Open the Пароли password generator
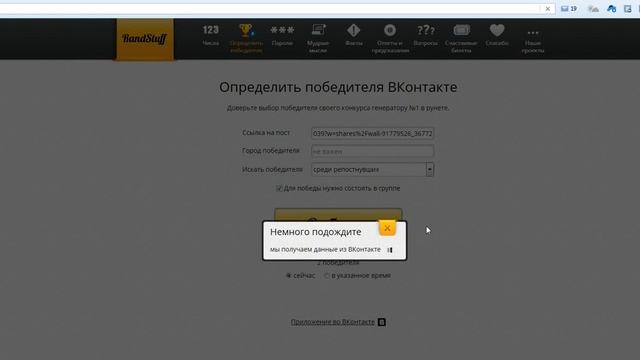Image resolution: width=640 pixels, height=360 pixels. coord(282,35)
